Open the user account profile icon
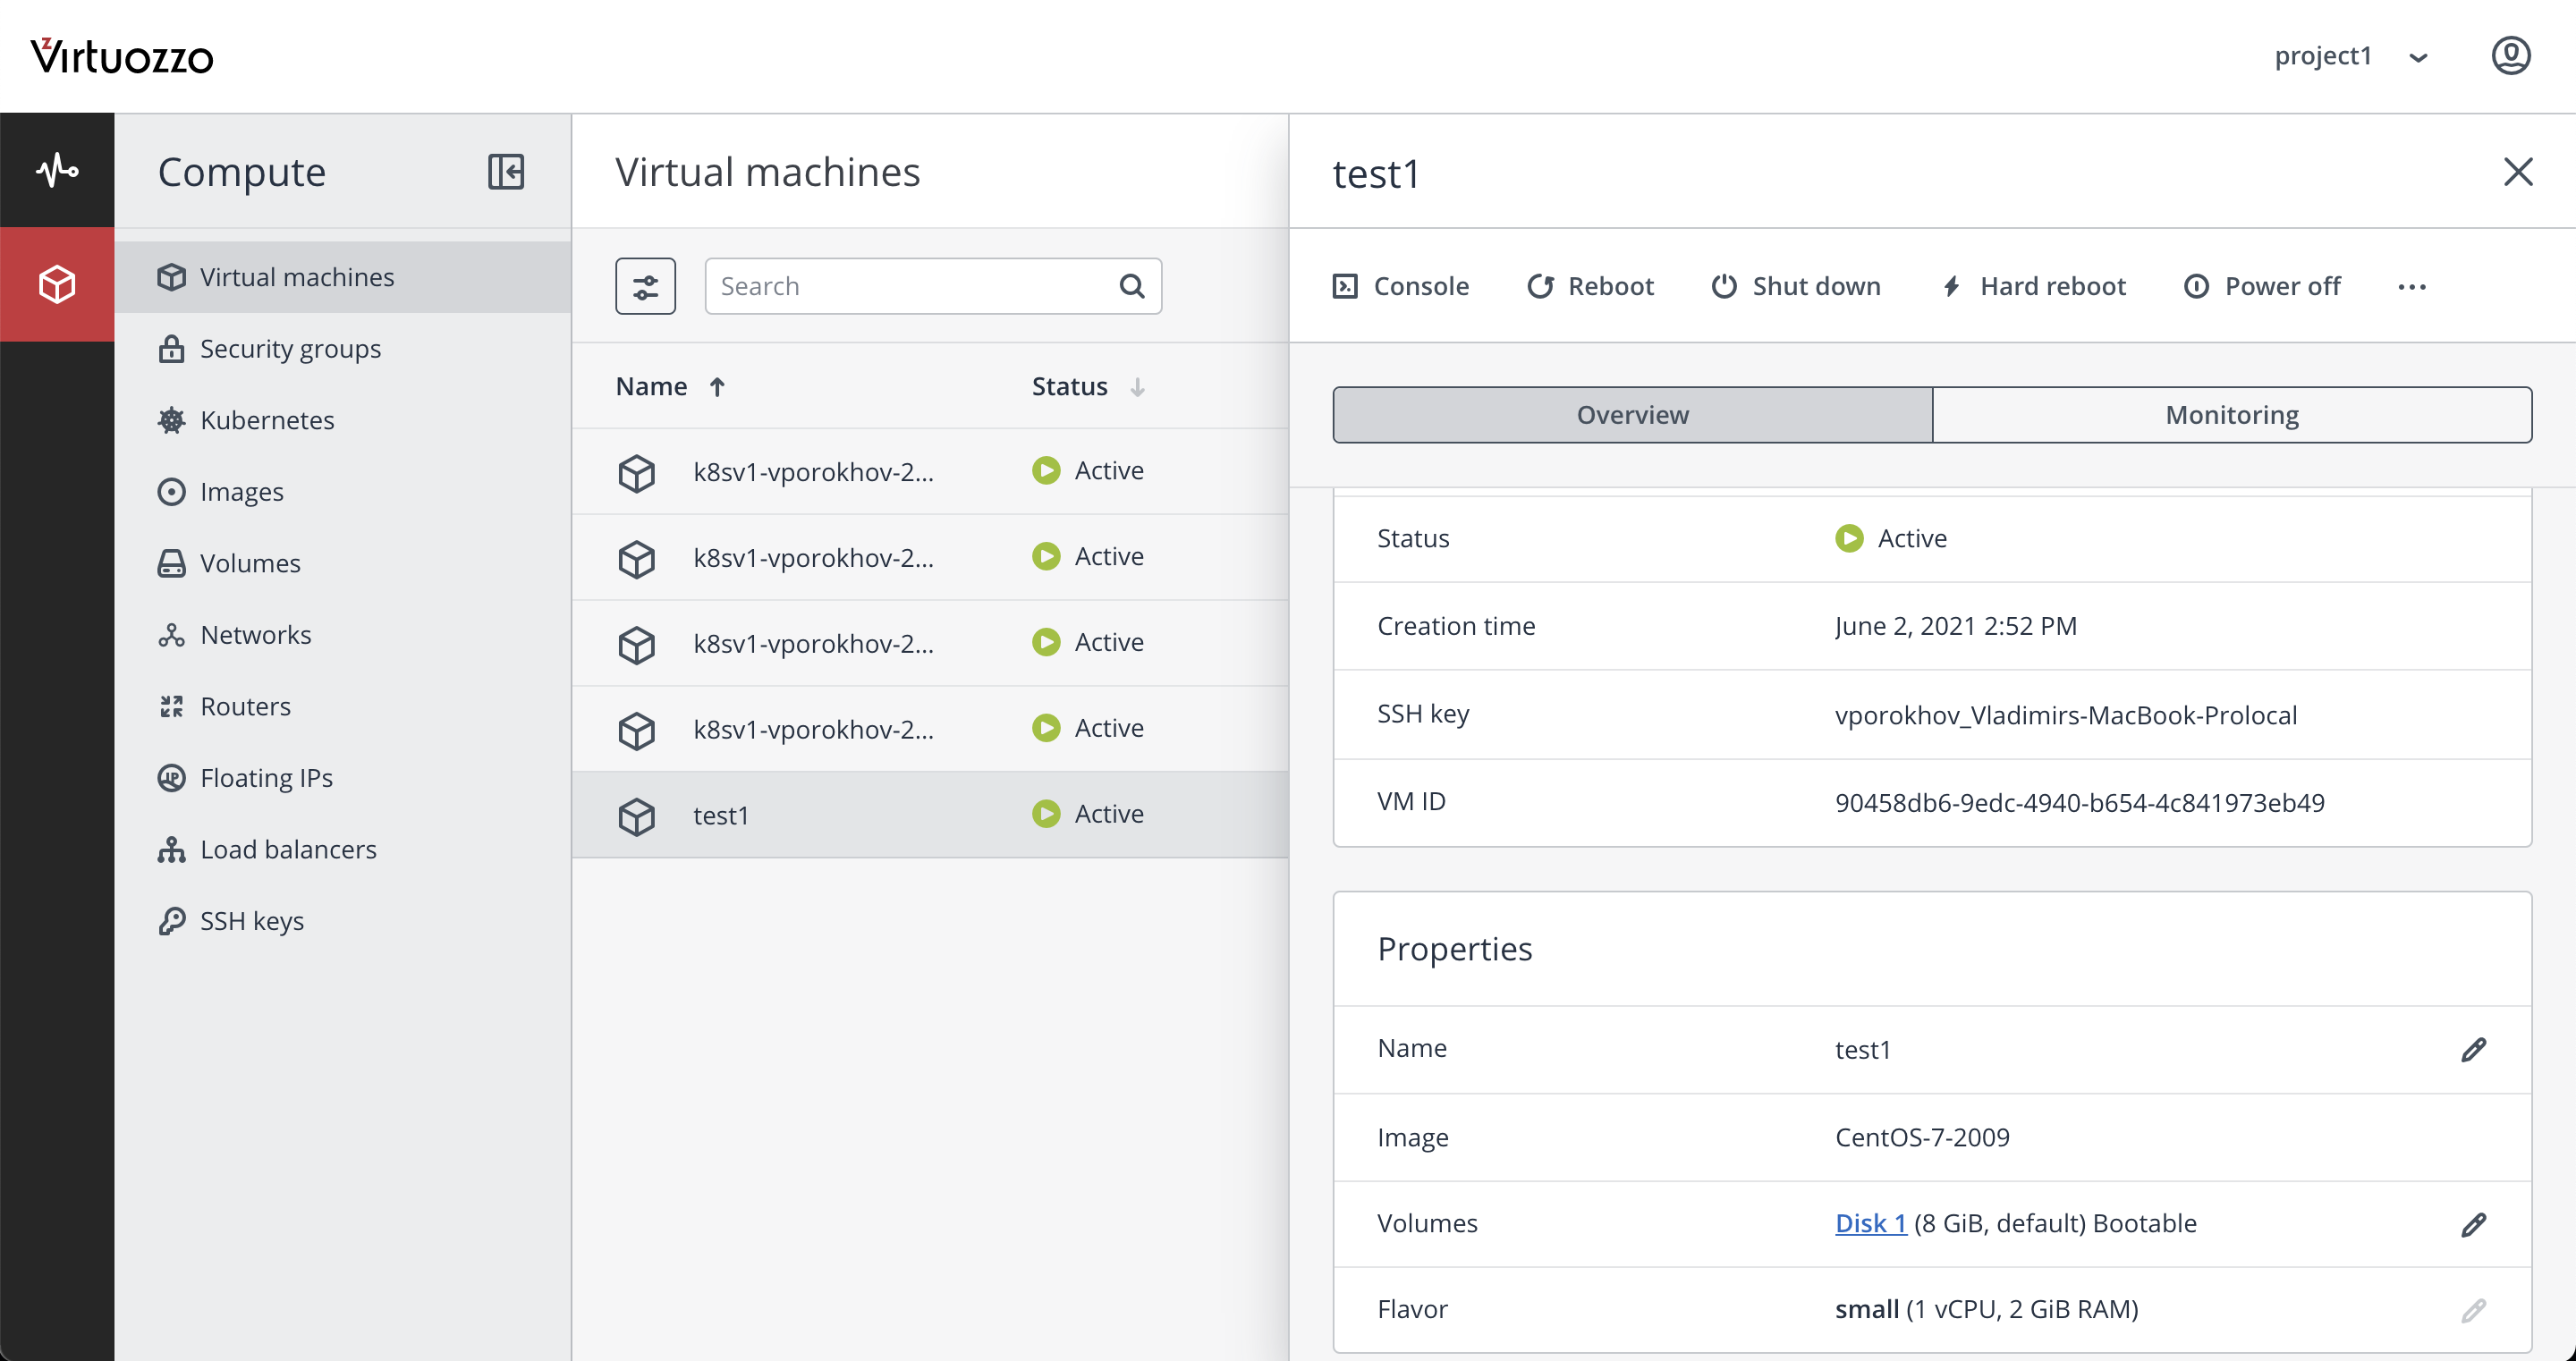 2510,56
